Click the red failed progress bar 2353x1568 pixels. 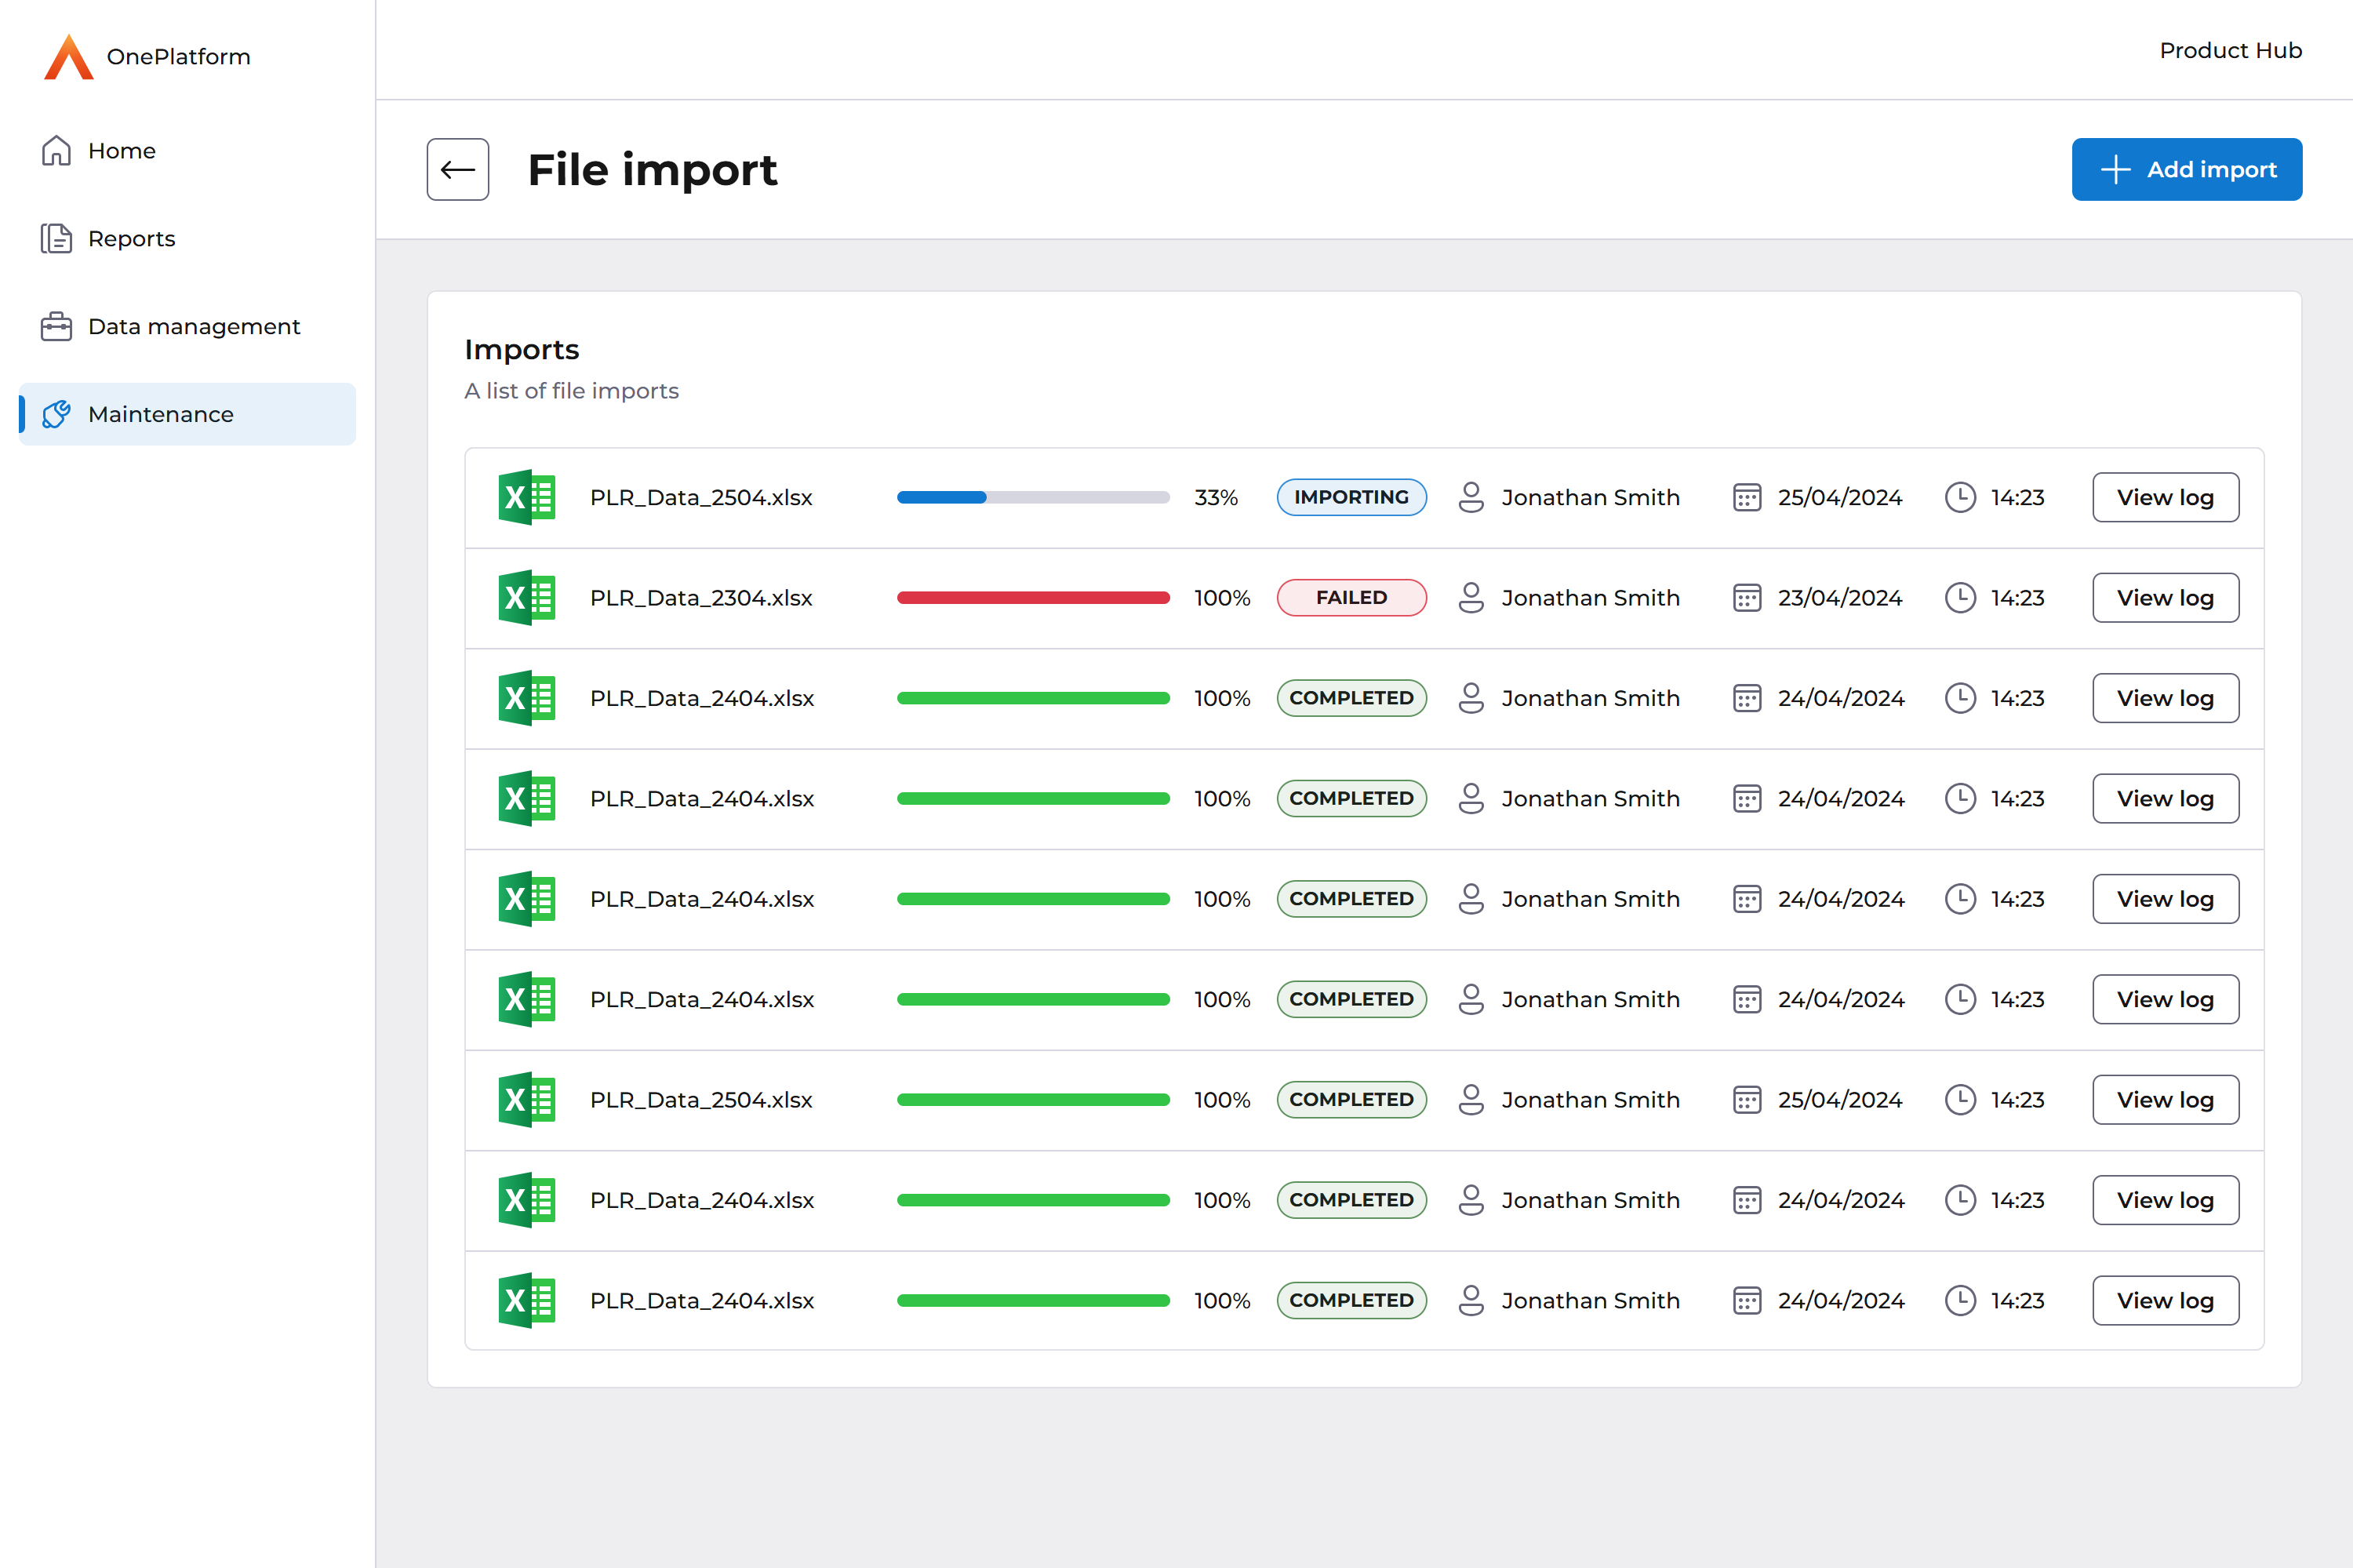click(1033, 598)
